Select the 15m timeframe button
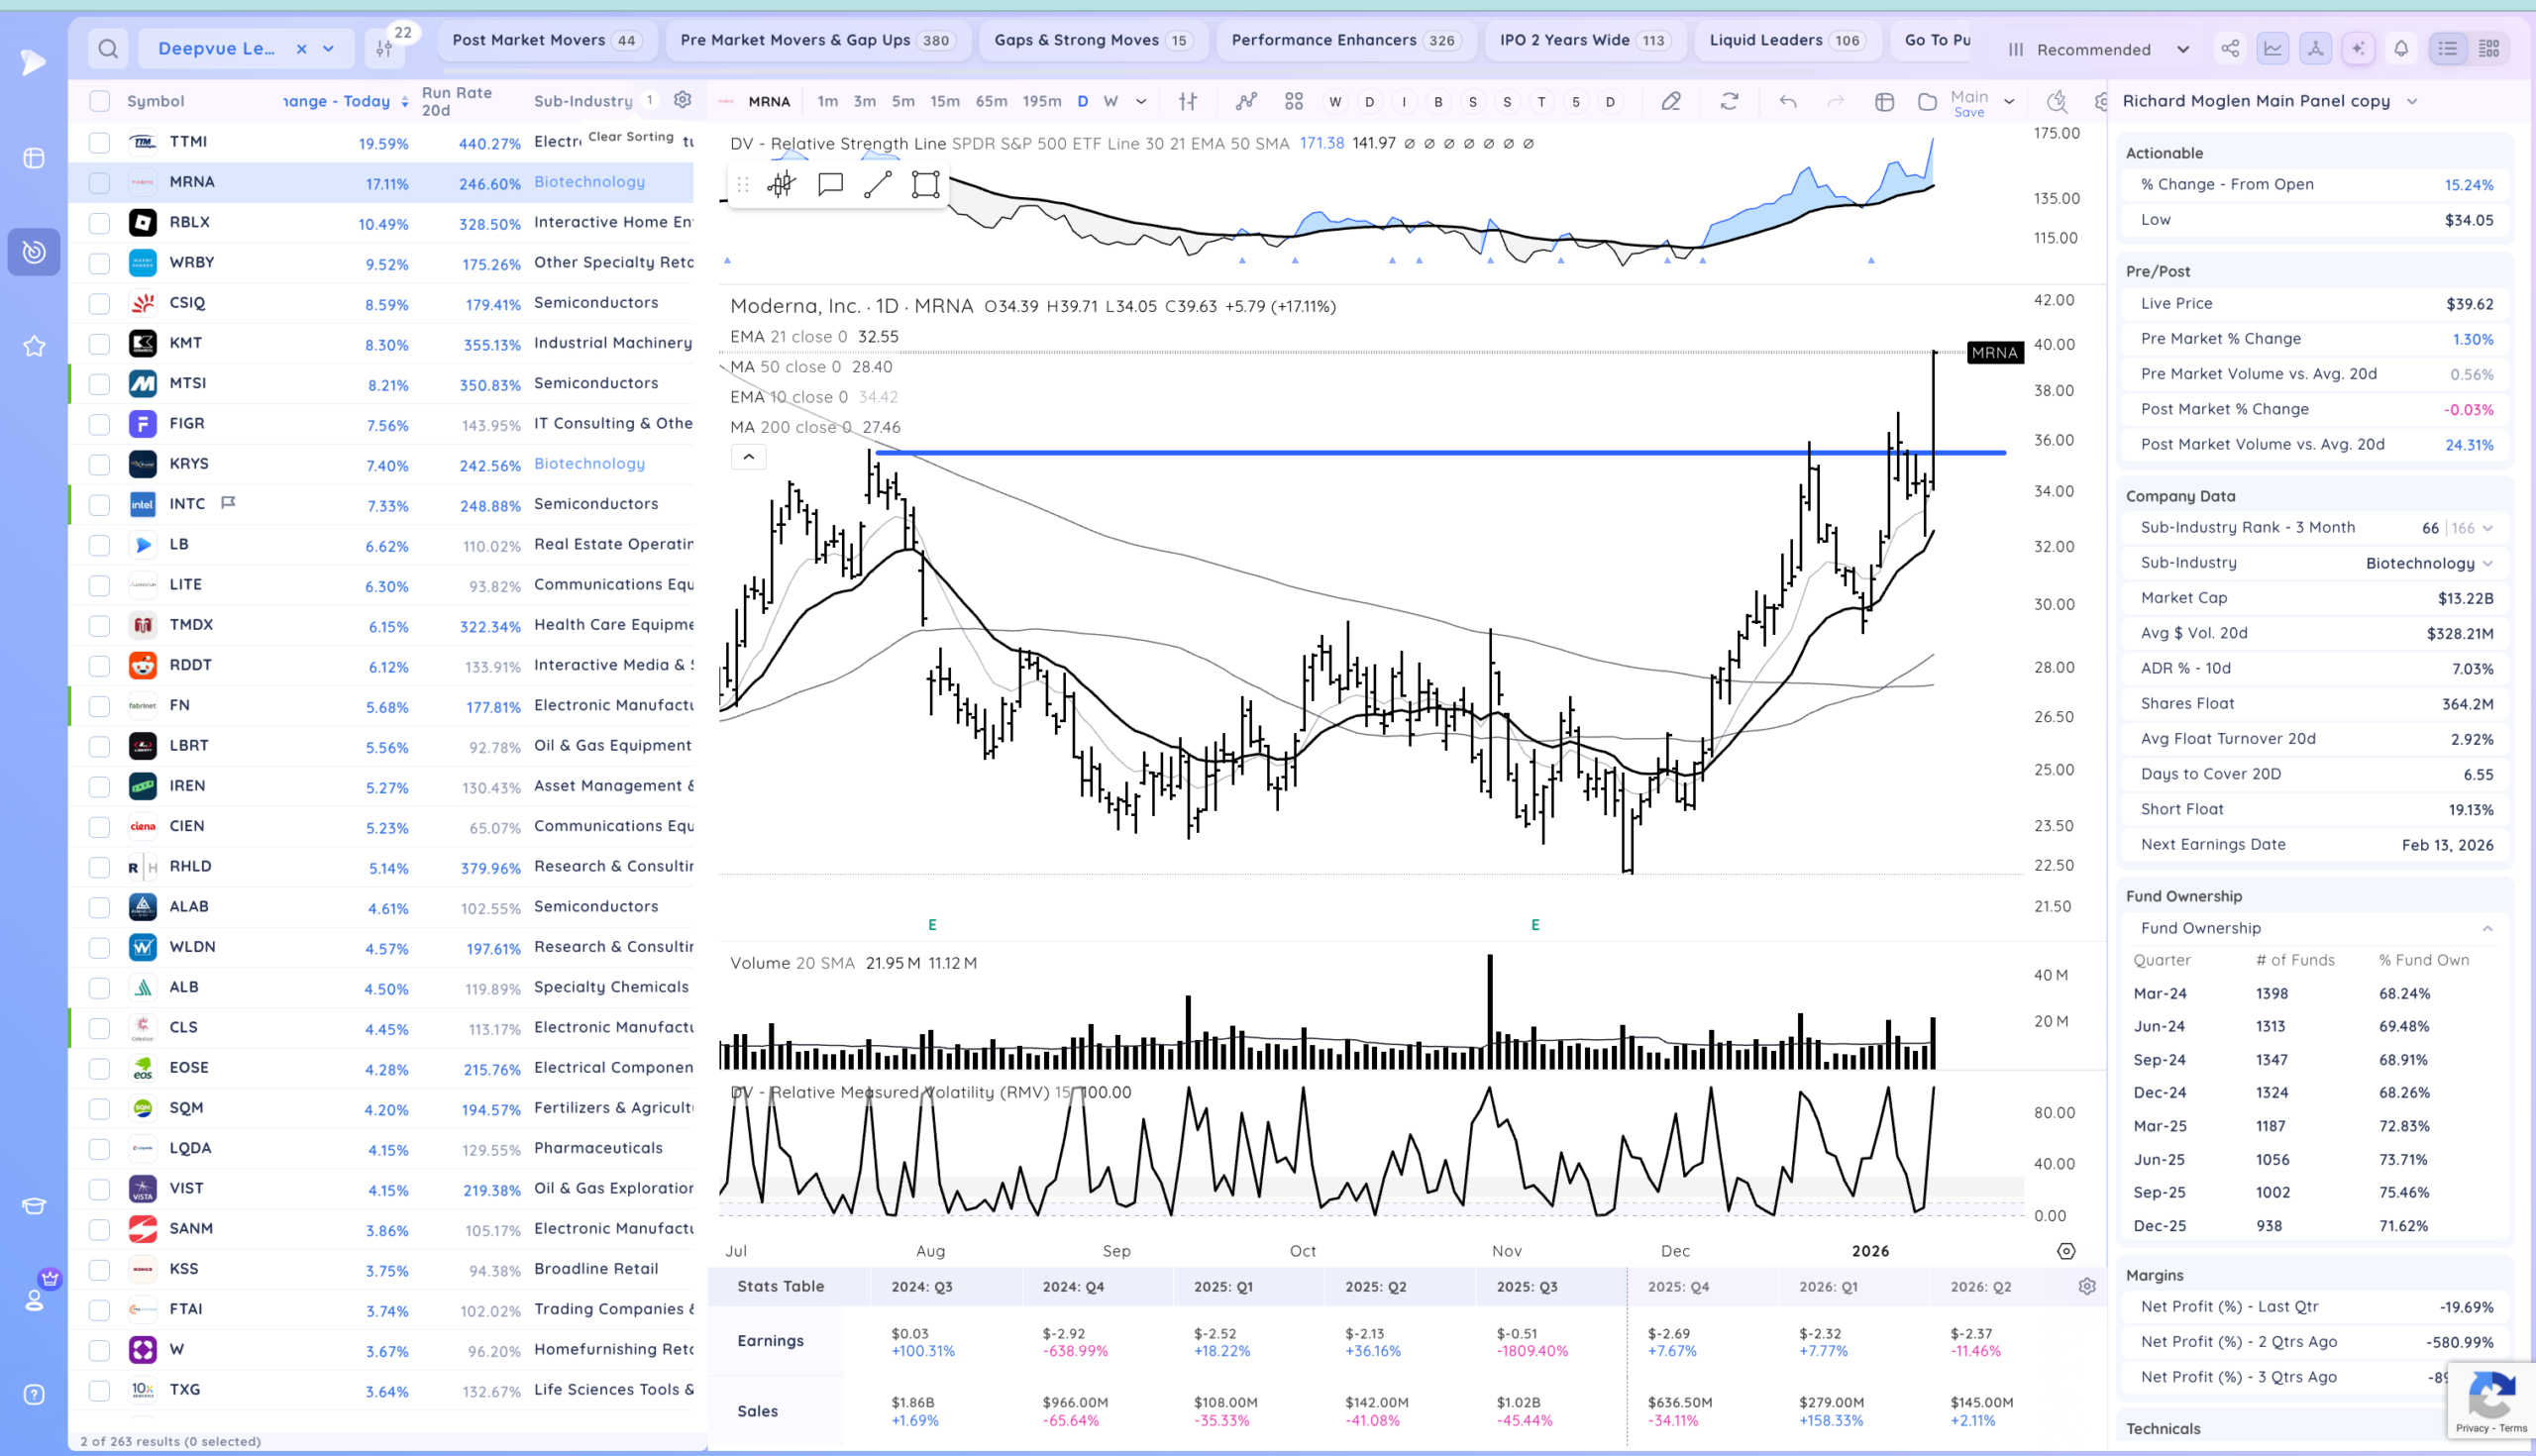The height and width of the screenshot is (1456, 2536). click(x=944, y=101)
